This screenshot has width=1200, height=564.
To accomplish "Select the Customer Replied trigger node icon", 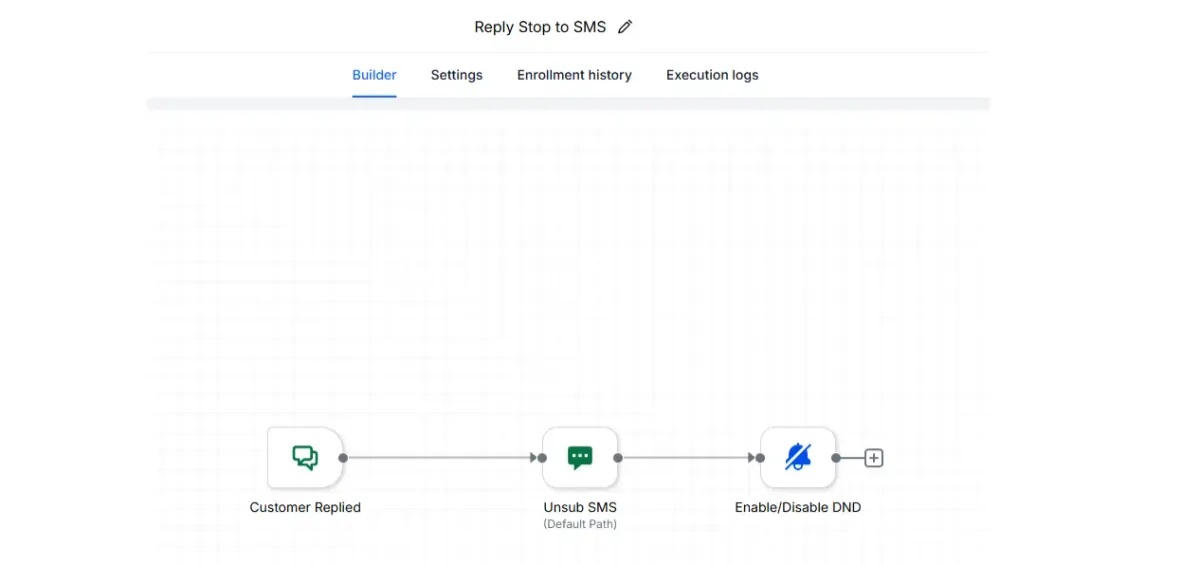I will click(305, 458).
